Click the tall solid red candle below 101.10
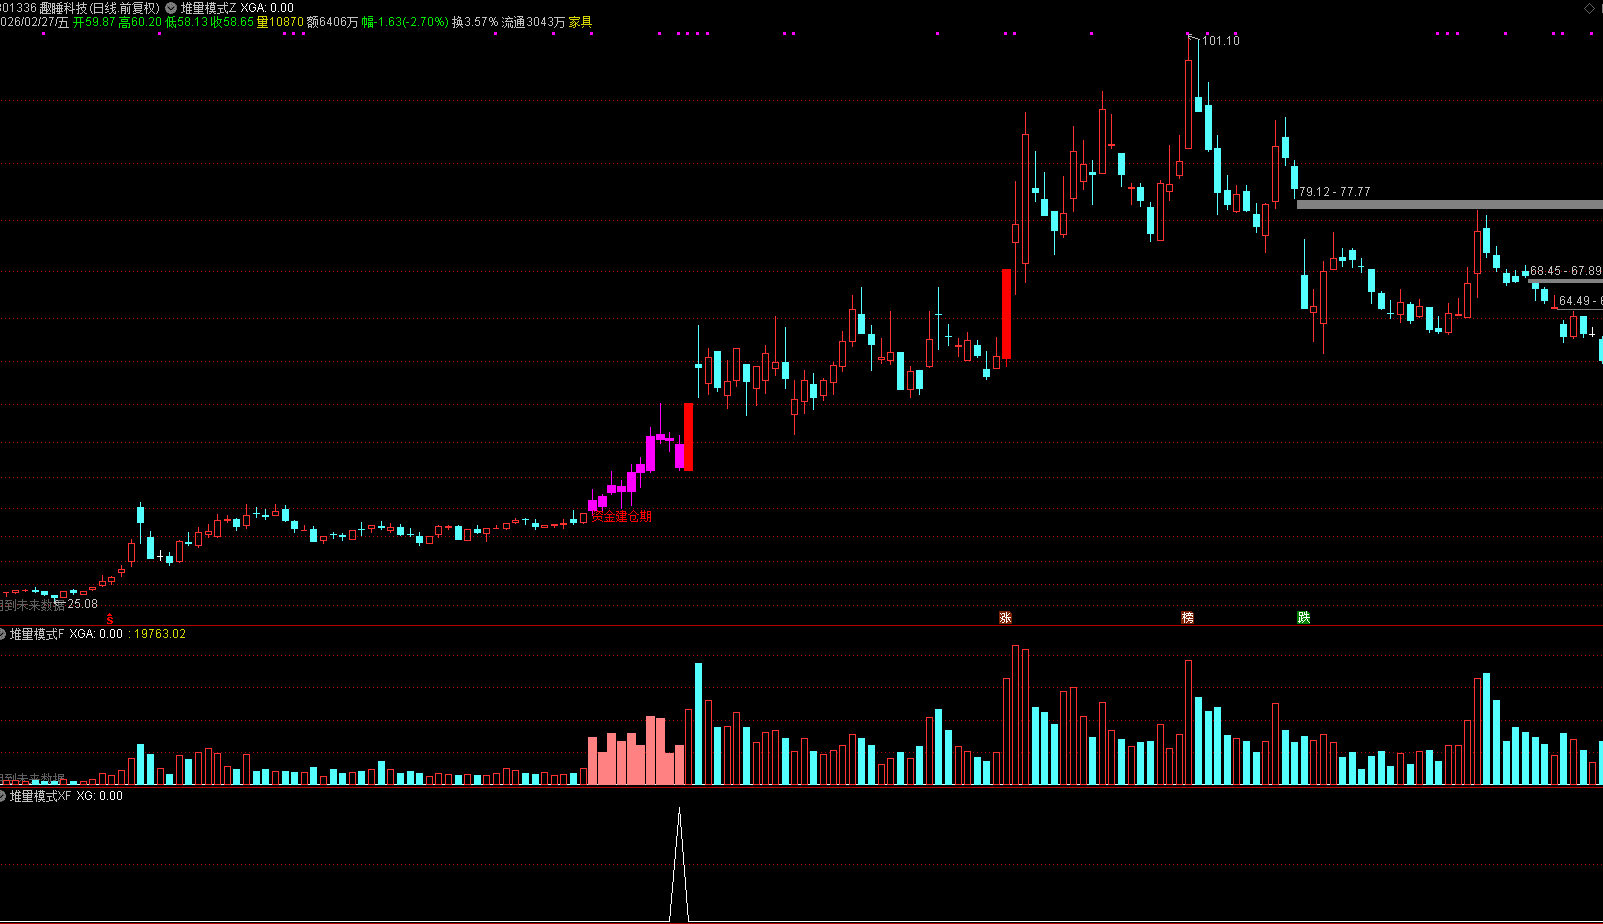1603x924 pixels. [x=1007, y=314]
